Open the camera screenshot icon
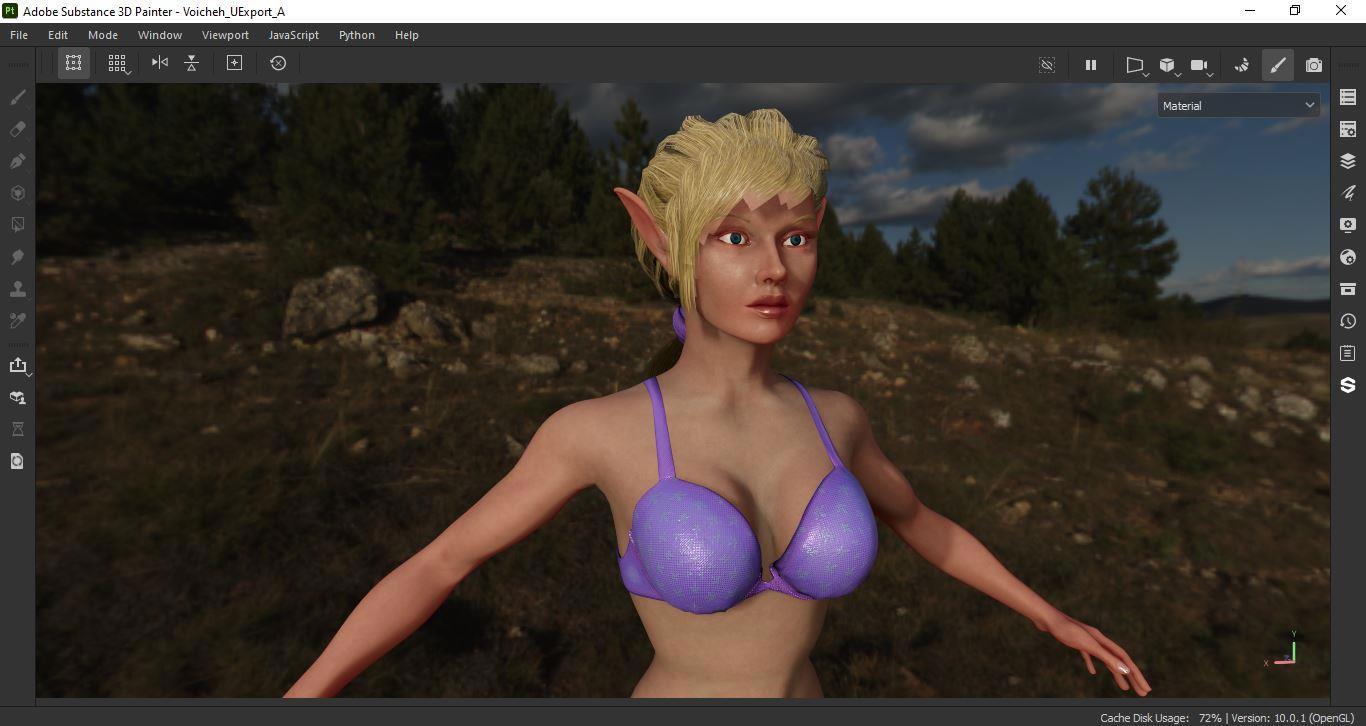 click(1313, 65)
